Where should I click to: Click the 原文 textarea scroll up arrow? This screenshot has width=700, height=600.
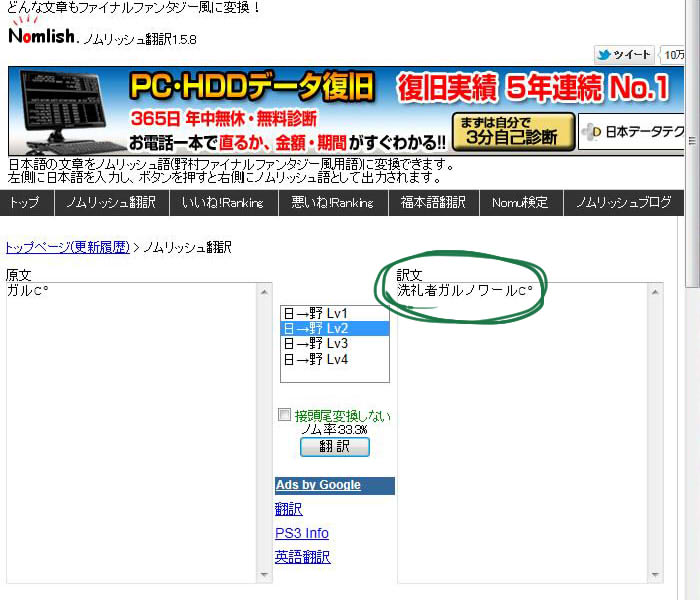tap(264, 292)
